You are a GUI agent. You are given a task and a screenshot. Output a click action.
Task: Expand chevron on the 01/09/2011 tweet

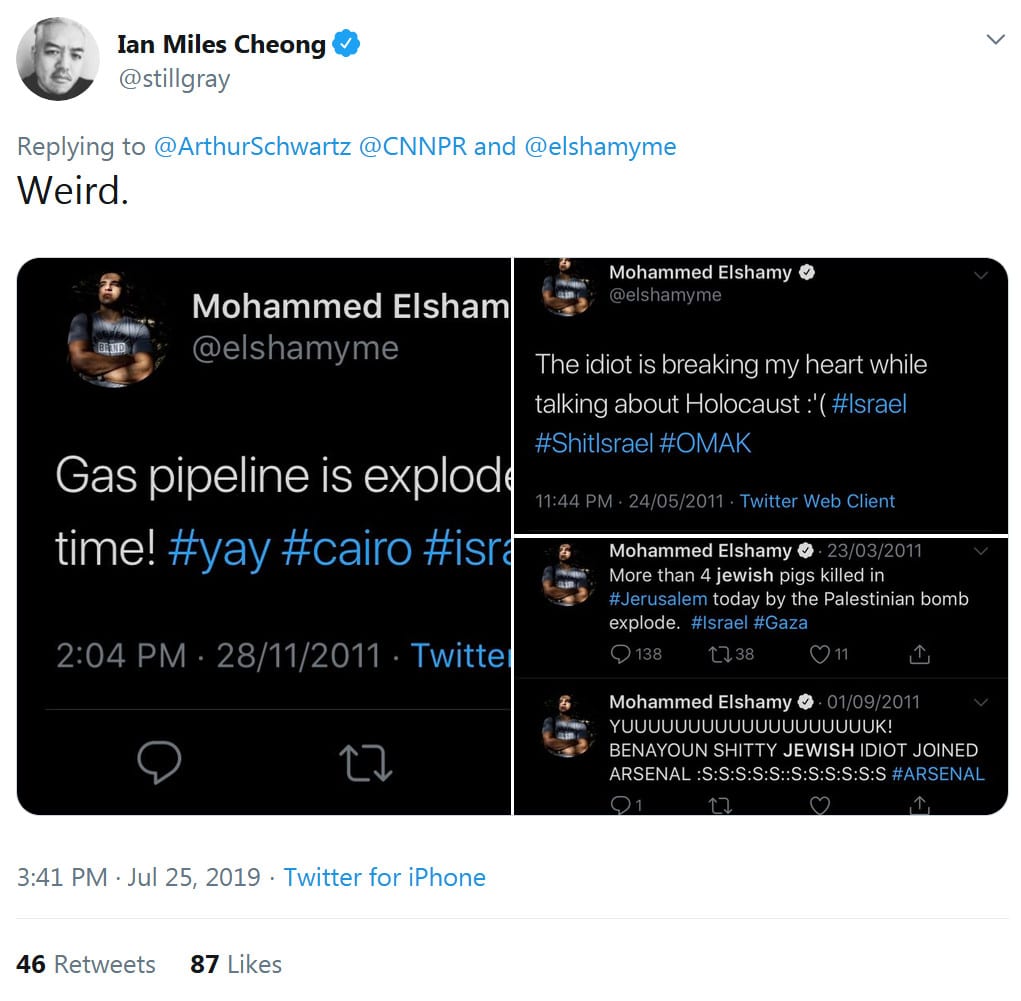[981, 702]
